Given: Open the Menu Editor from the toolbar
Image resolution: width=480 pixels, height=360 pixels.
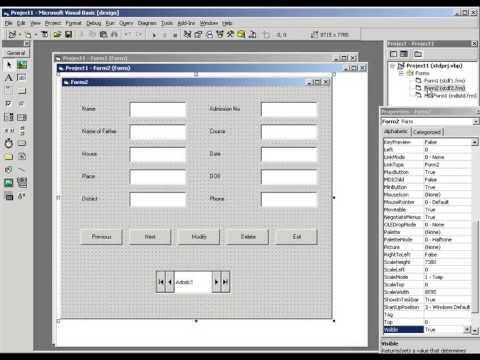Looking at the screenshot, I should [45, 35].
